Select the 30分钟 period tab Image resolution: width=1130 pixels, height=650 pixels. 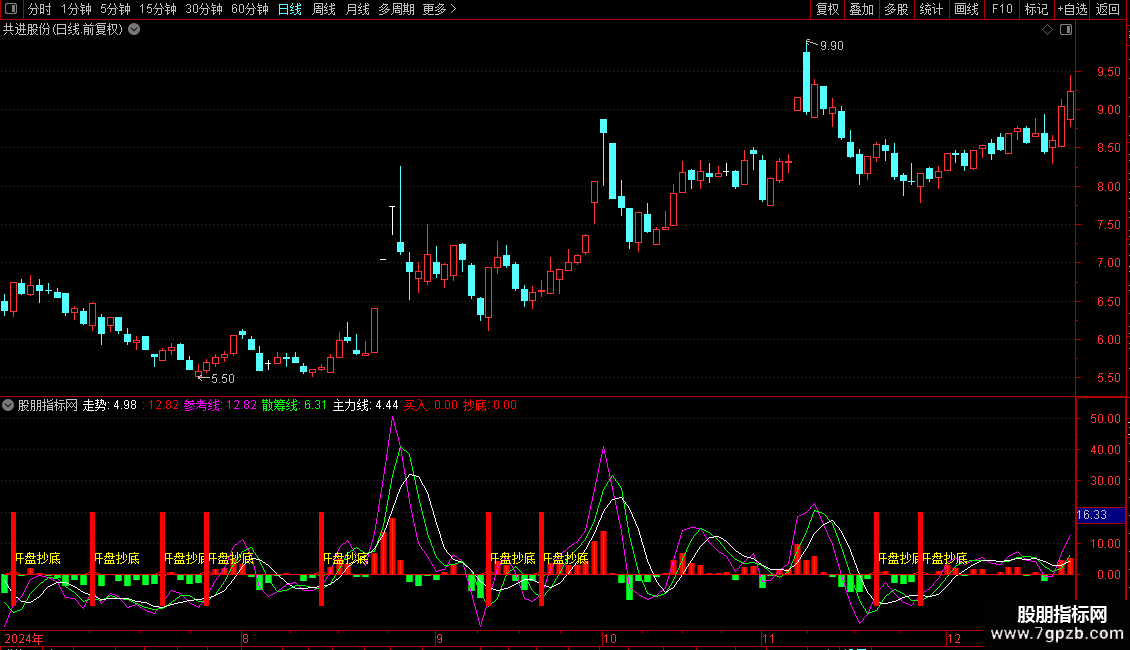(204, 9)
